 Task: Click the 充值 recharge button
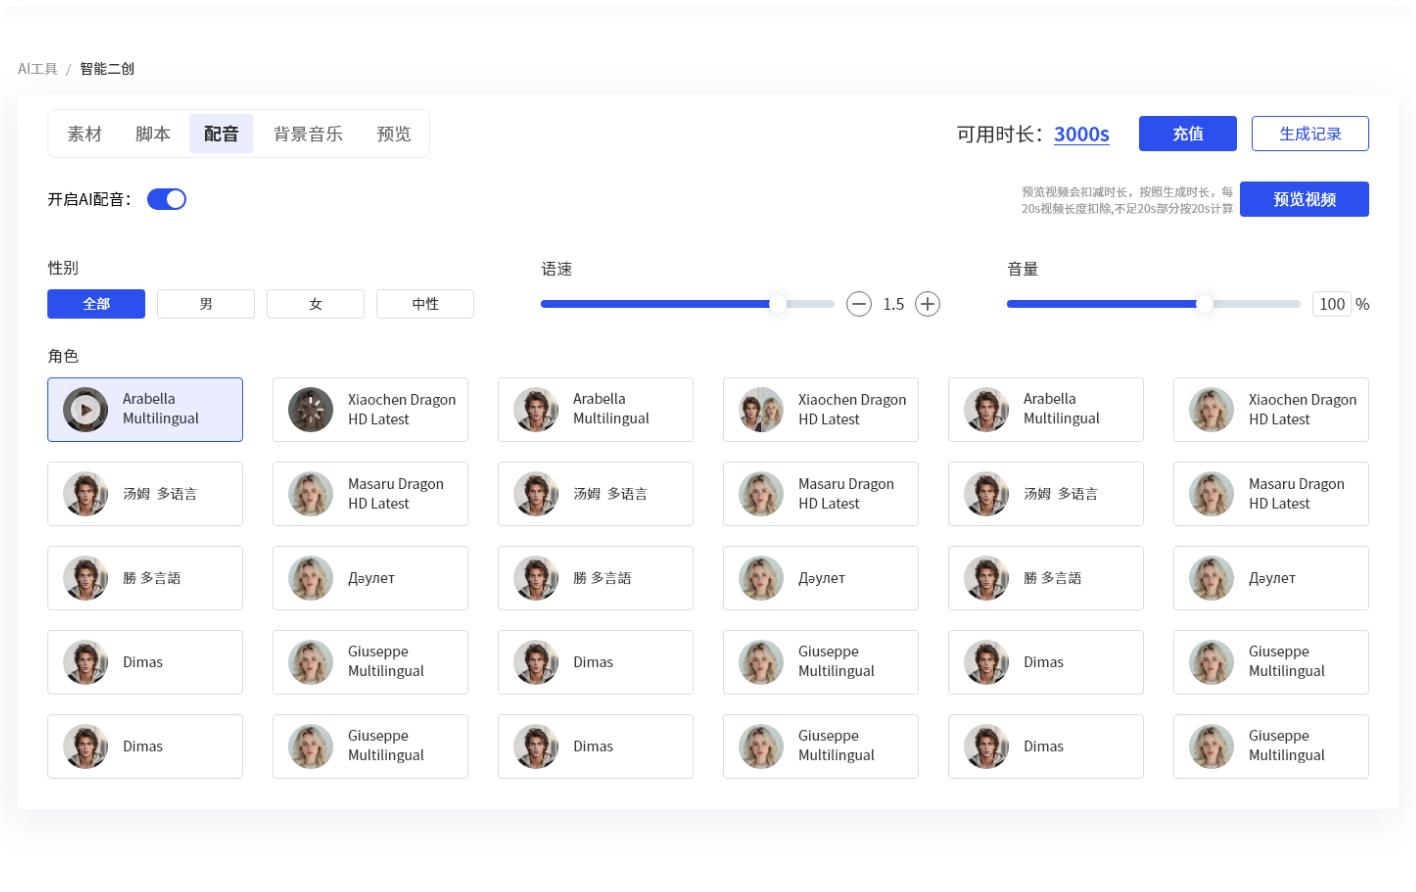(x=1188, y=134)
